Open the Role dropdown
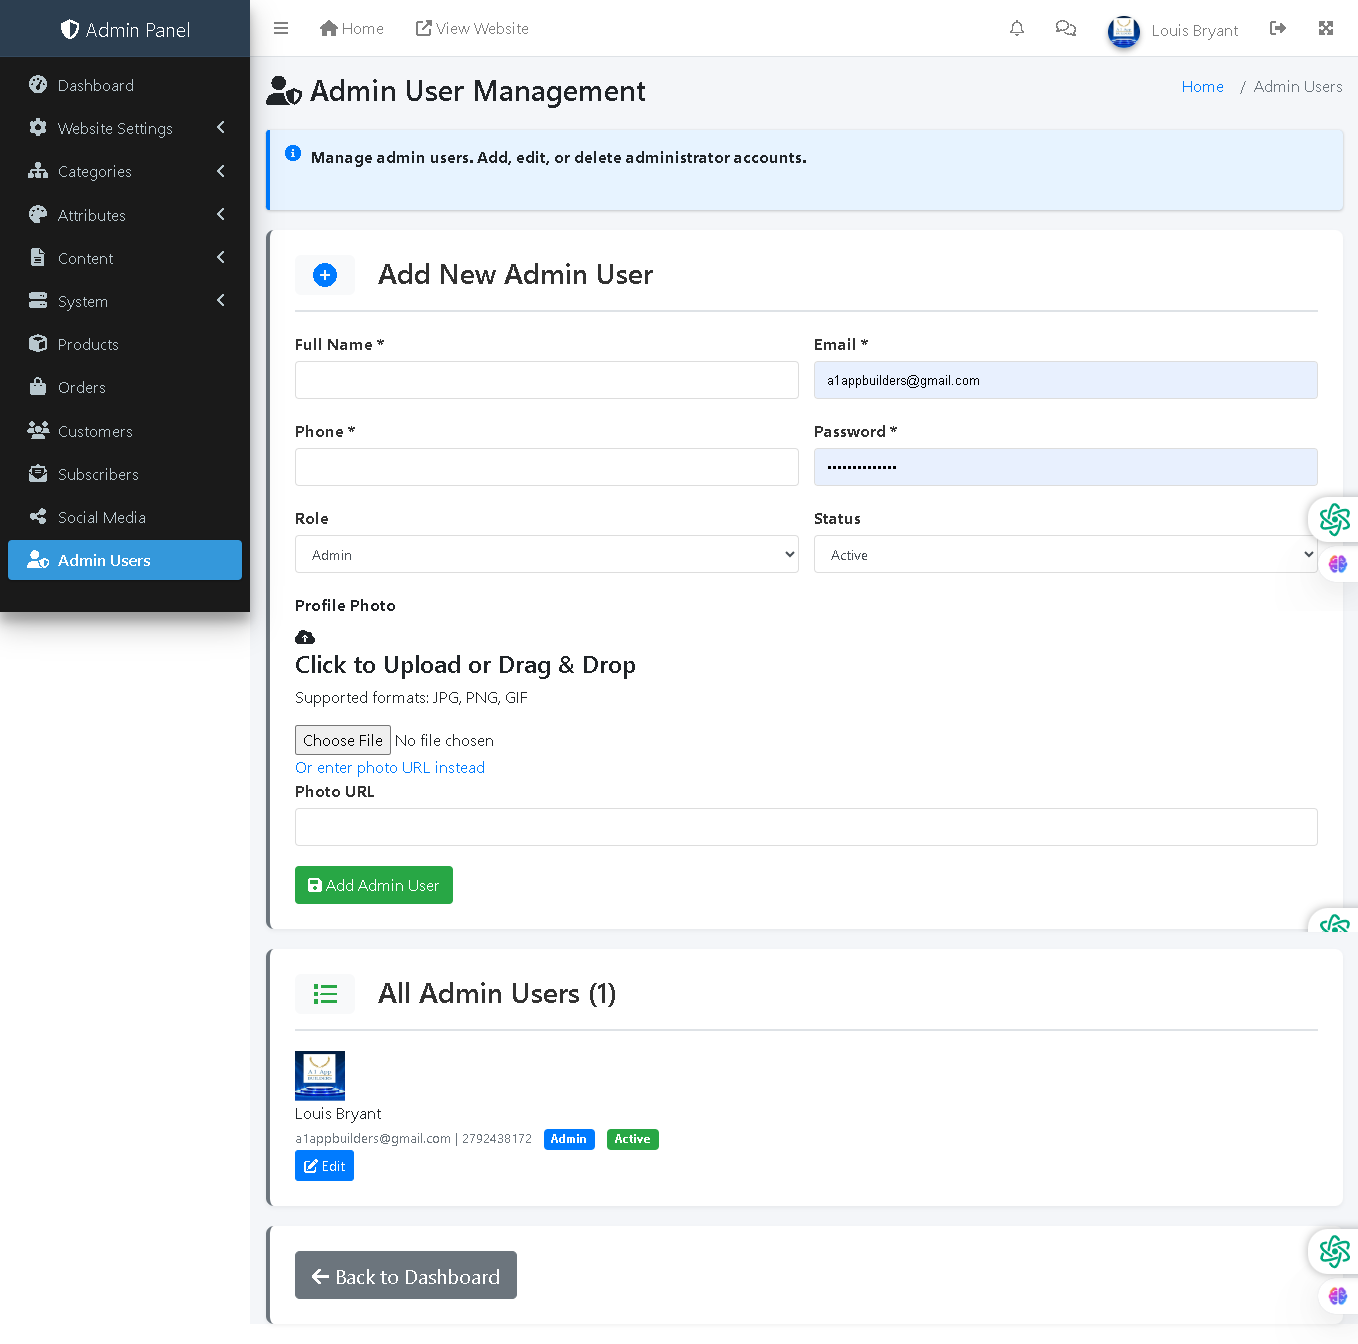 pos(546,555)
